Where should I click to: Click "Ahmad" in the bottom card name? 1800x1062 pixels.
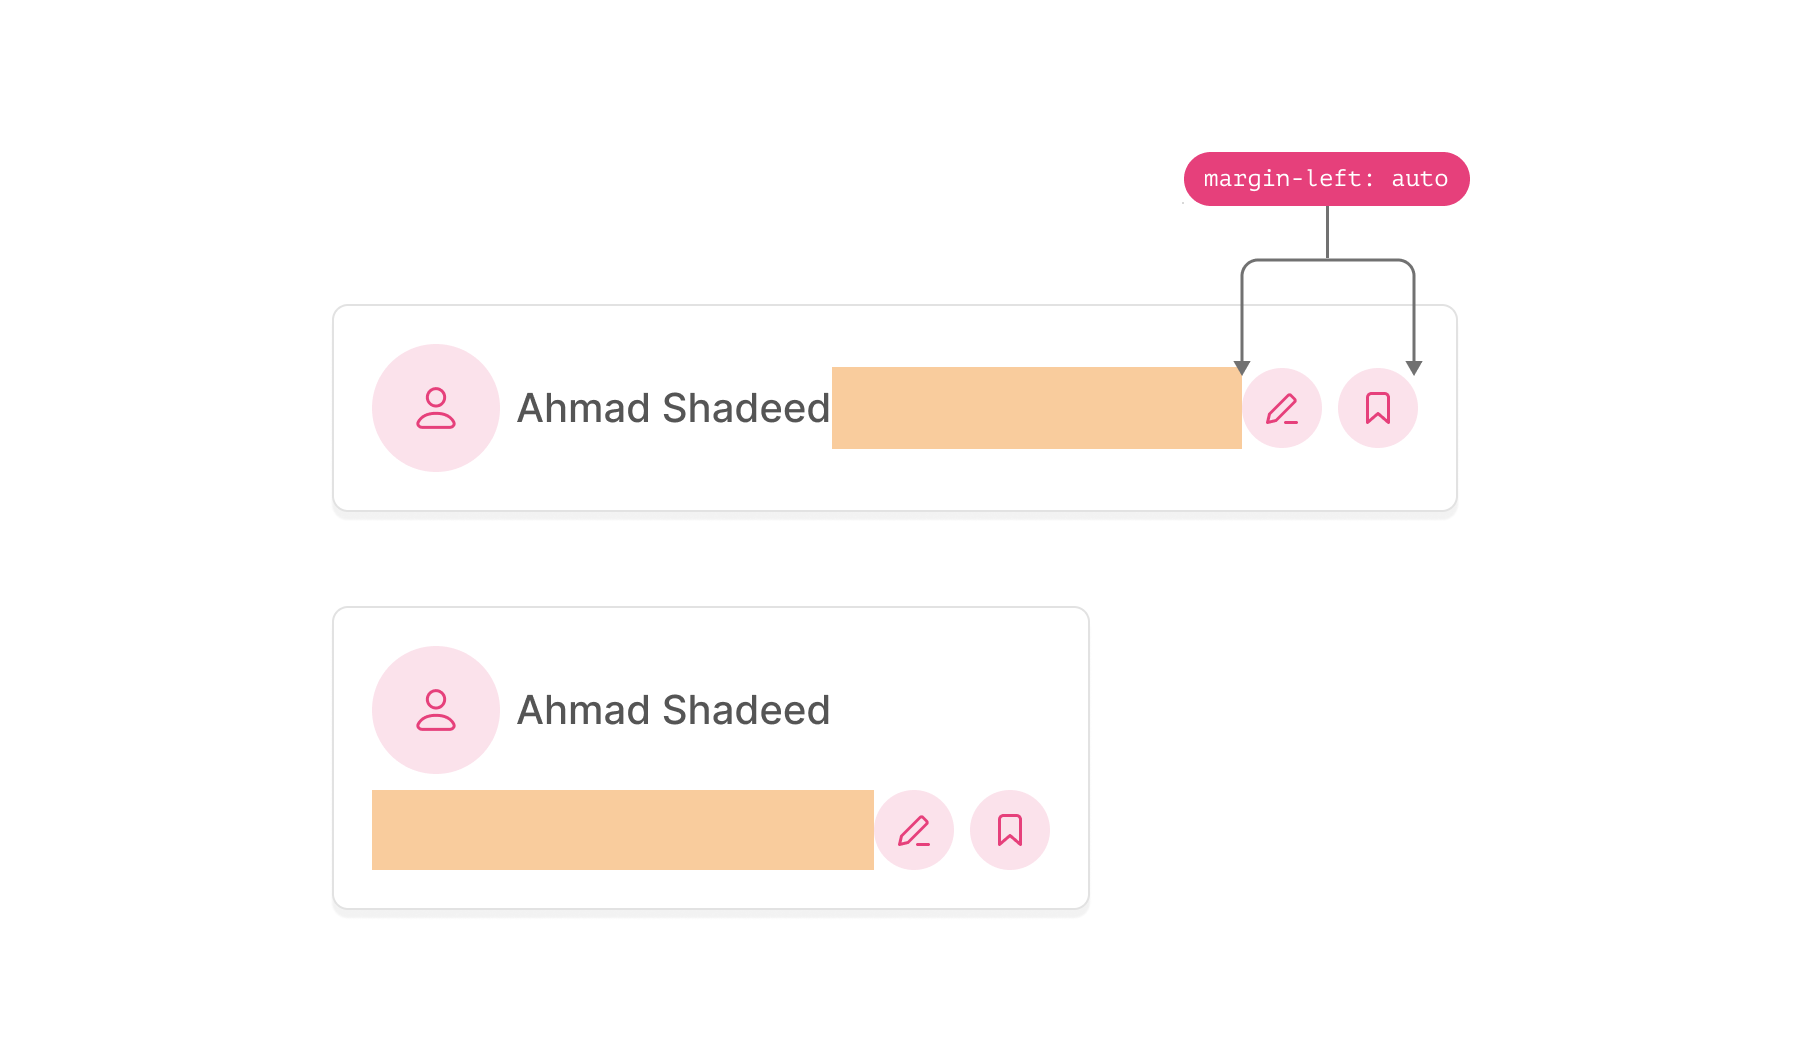pos(583,710)
